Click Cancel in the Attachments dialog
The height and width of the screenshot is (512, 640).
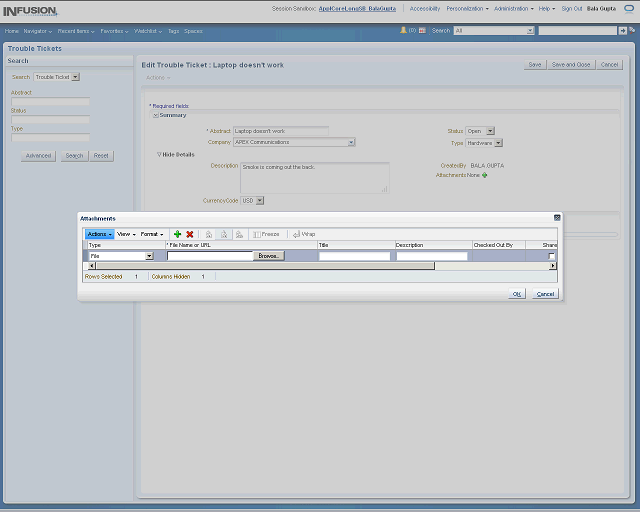coord(545,294)
